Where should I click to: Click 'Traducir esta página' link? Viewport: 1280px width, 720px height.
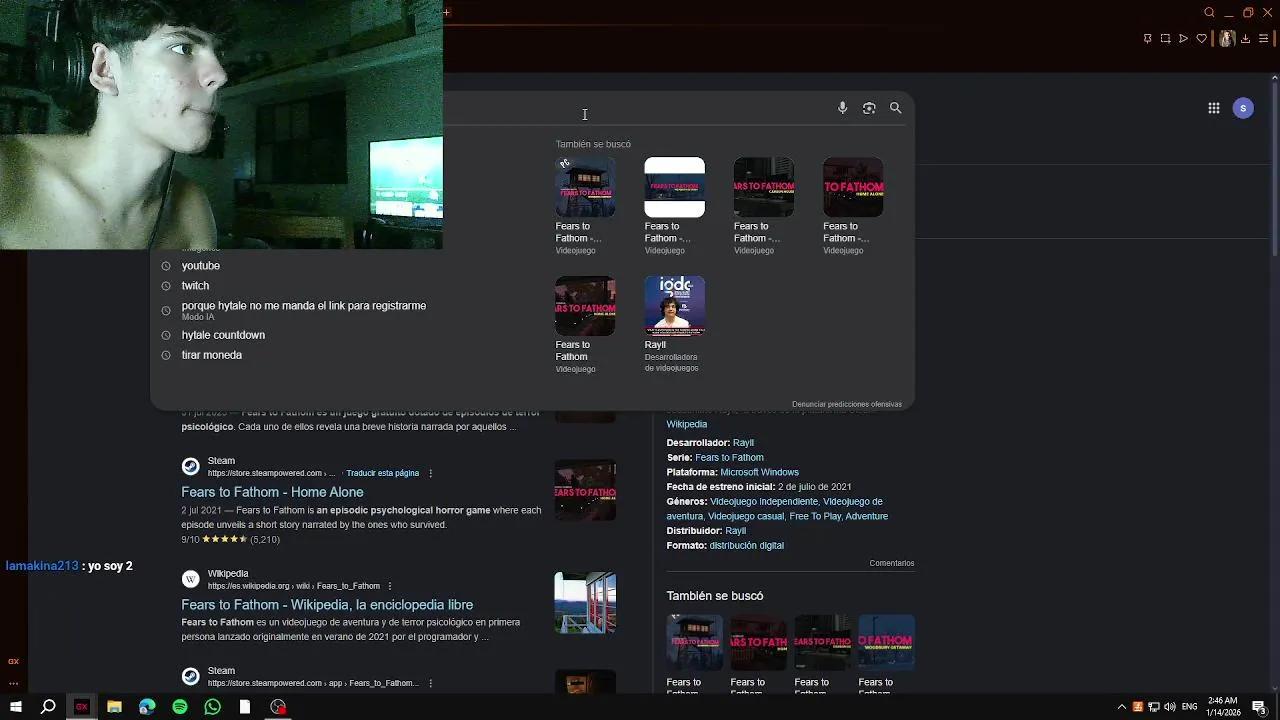point(382,473)
